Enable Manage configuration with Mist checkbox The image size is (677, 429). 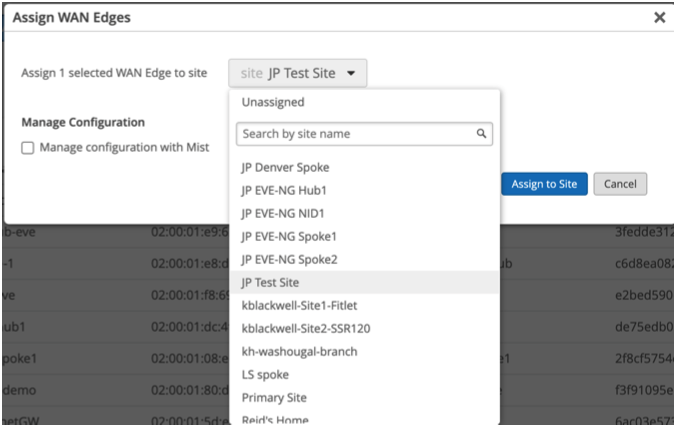tap(28, 148)
